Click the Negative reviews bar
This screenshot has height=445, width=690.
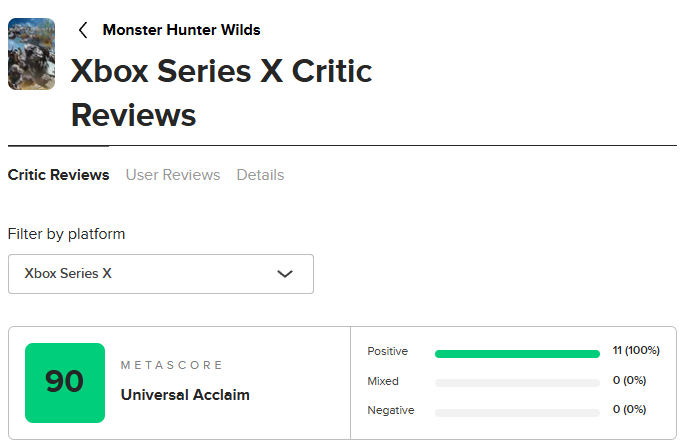point(517,412)
